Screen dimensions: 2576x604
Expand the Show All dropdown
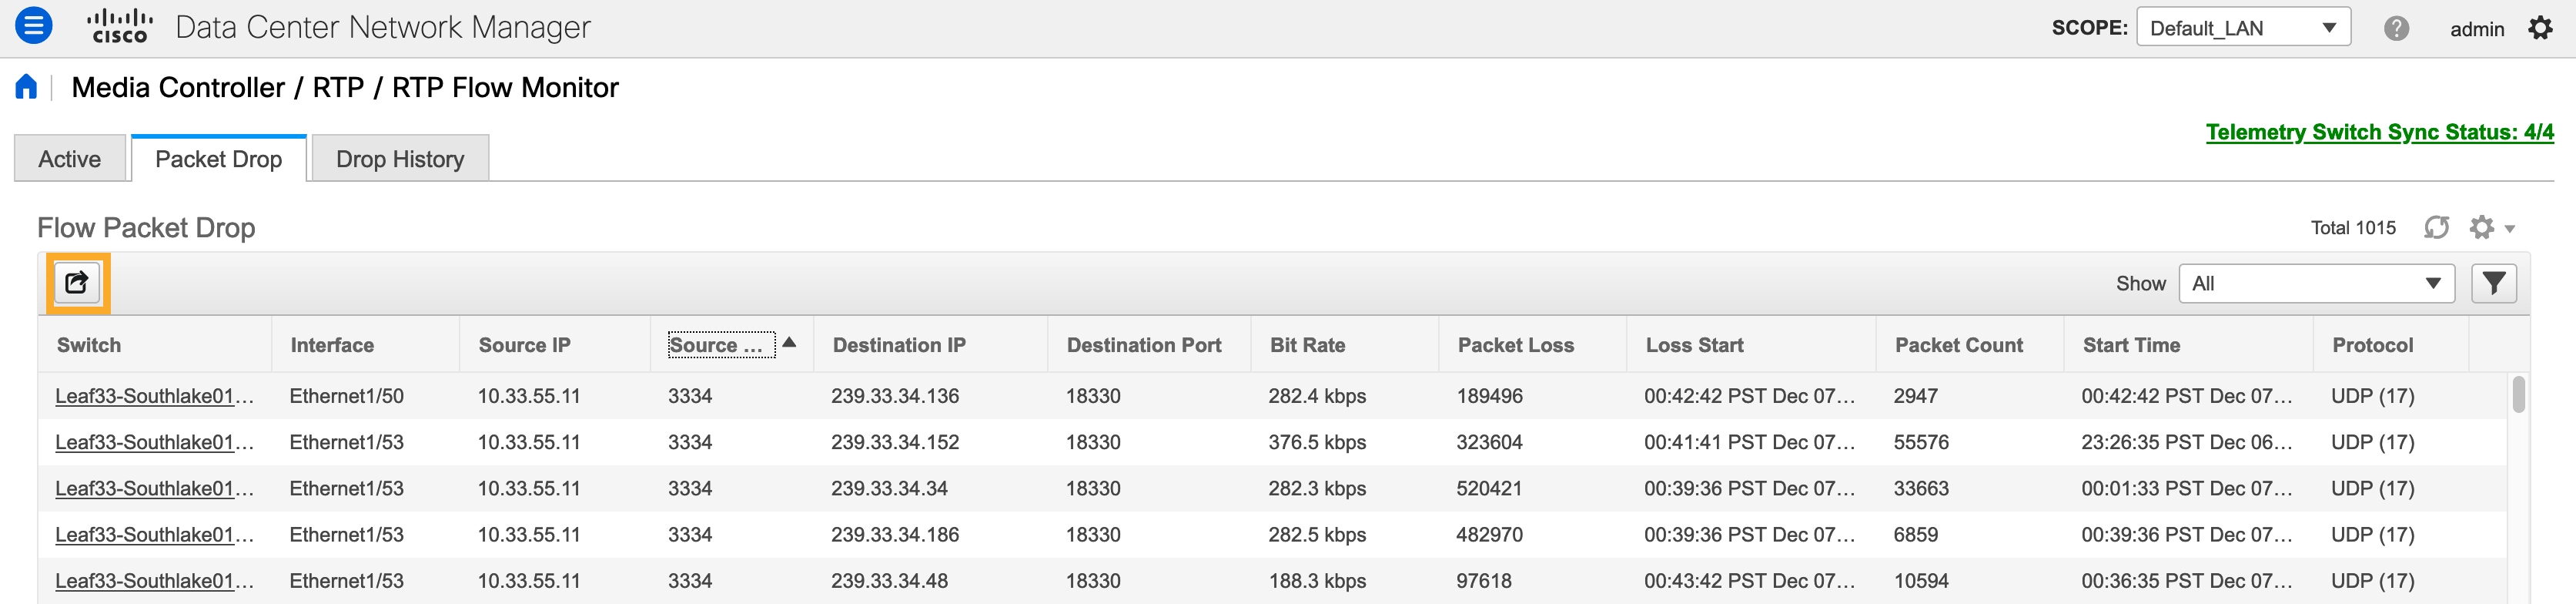click(2316, 283)
